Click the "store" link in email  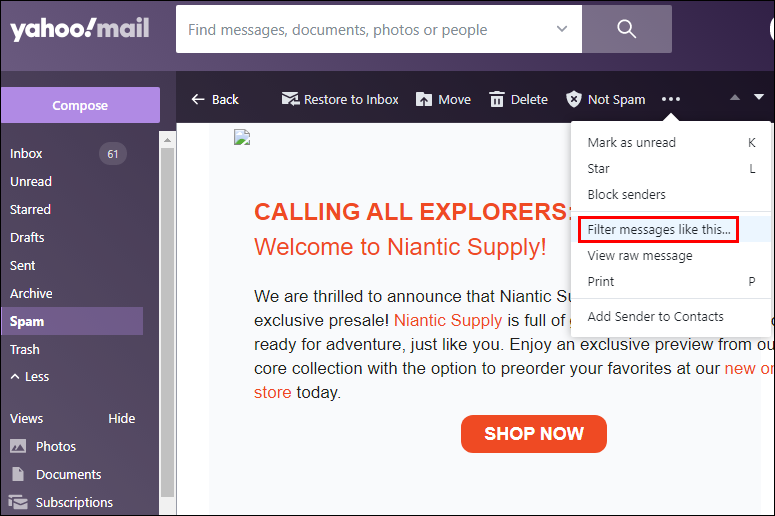(x=273, y=392)
